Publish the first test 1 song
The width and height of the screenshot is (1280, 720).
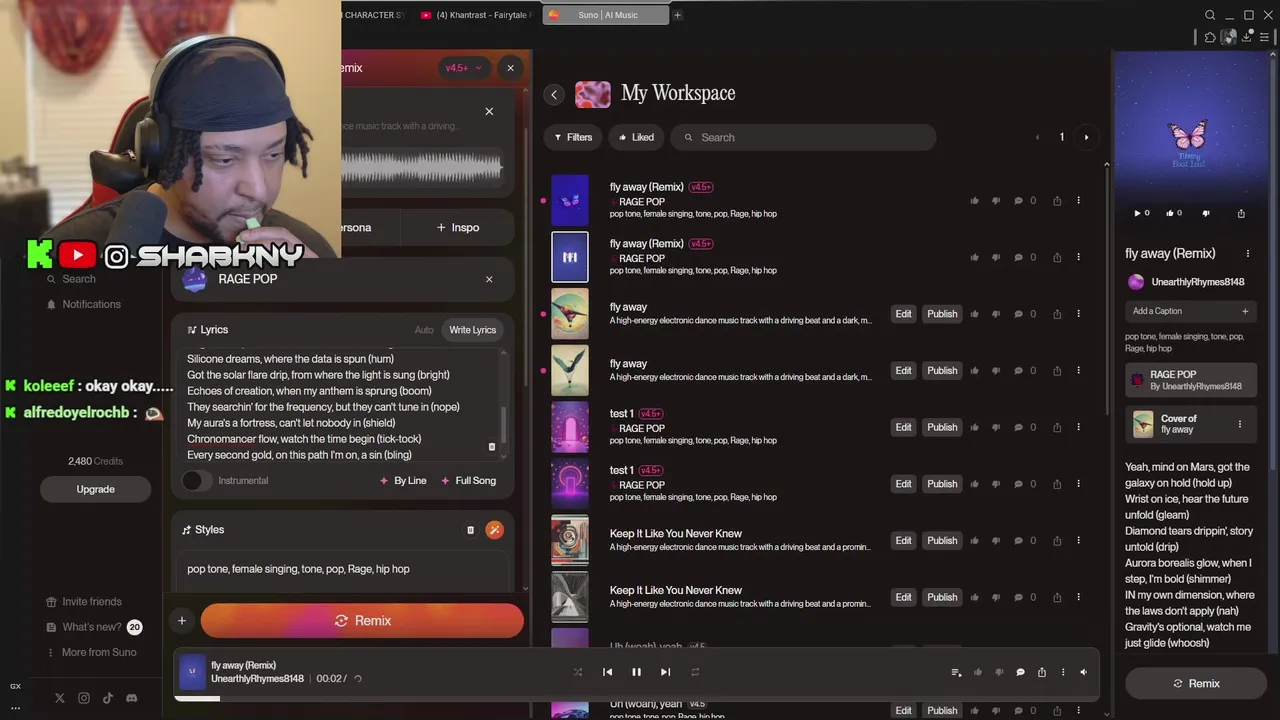click(942, 427)
